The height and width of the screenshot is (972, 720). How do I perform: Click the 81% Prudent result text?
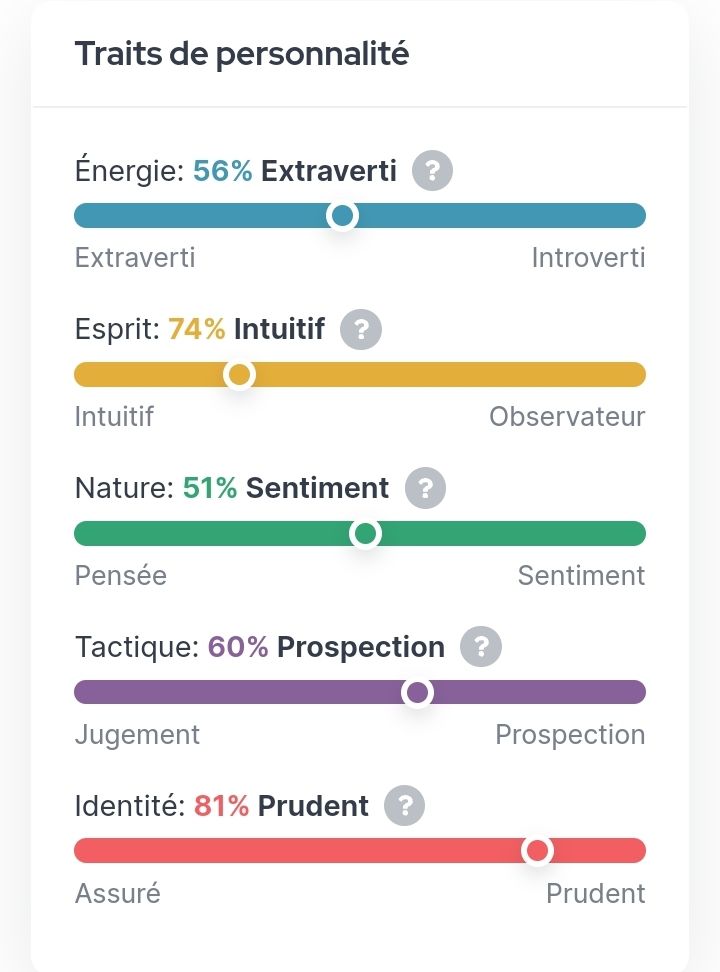[x=281, y=805]
